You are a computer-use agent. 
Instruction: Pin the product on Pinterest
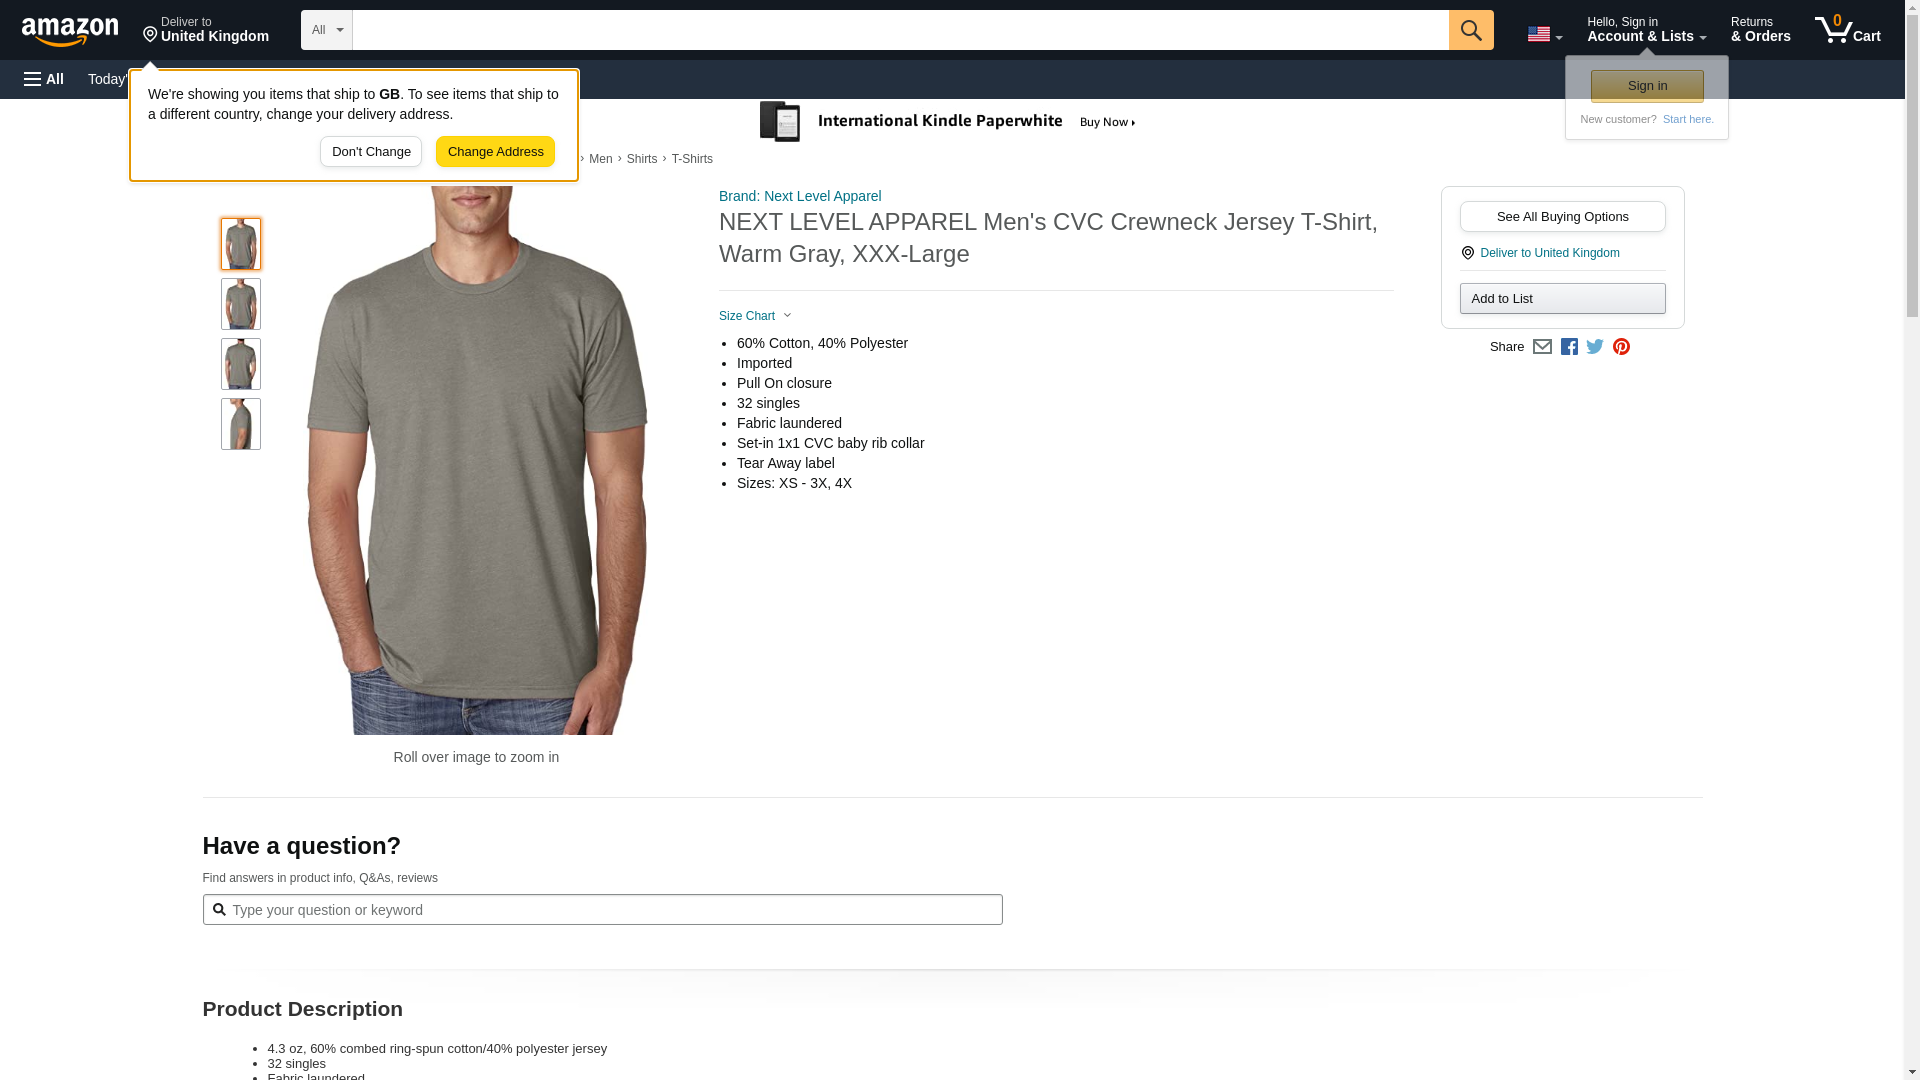1621,347
